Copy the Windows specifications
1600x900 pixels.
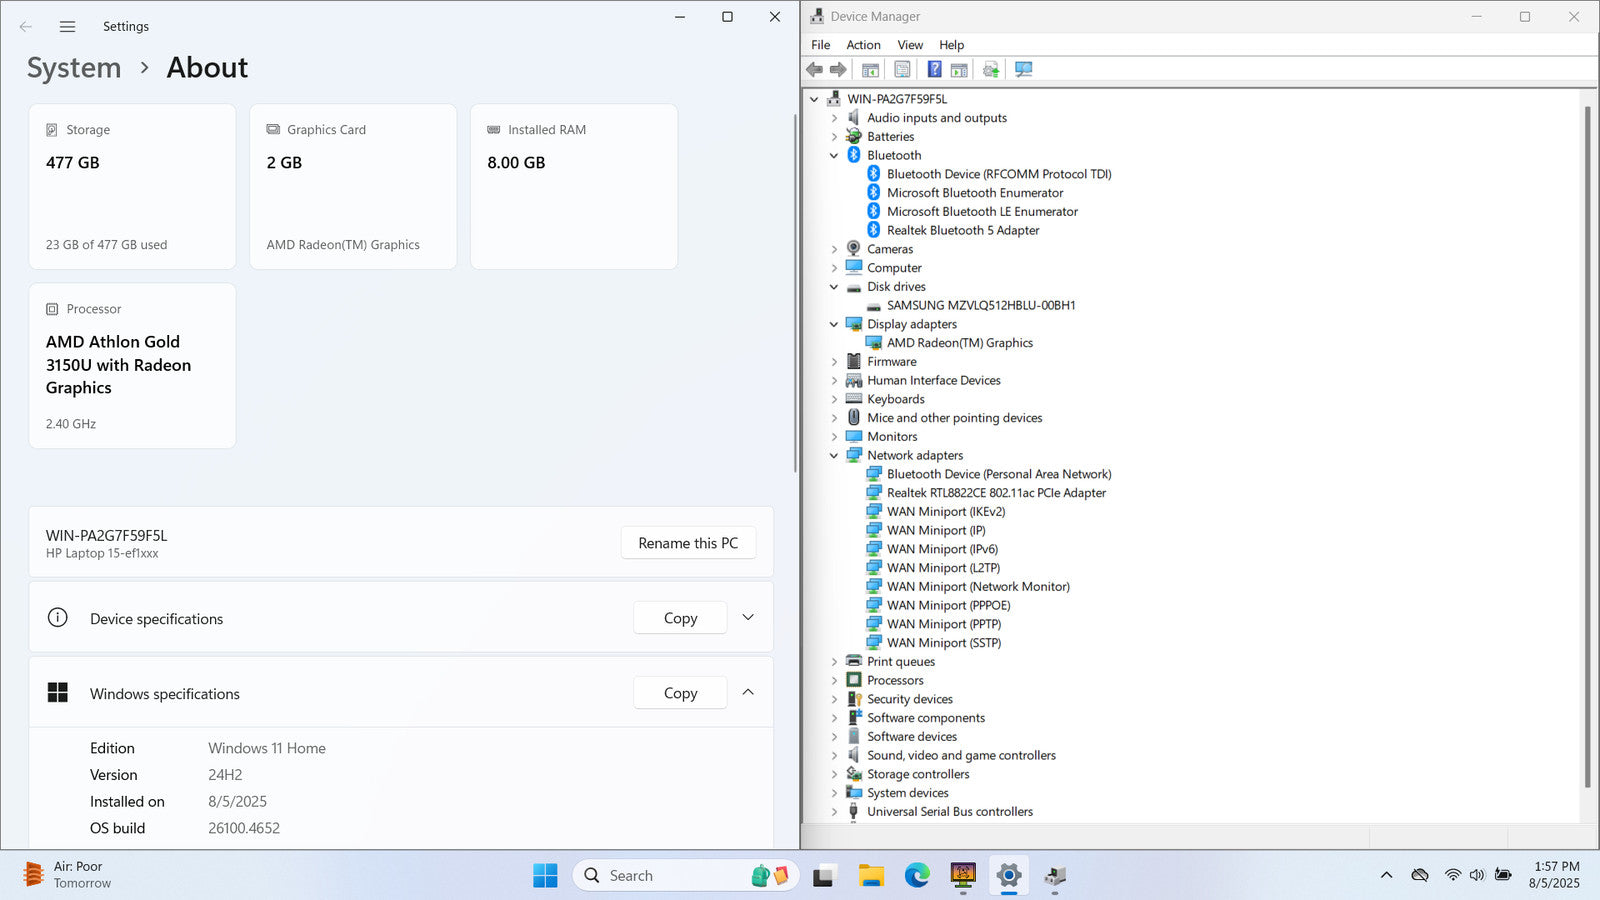pyautogui.click(x=680, y=693)
